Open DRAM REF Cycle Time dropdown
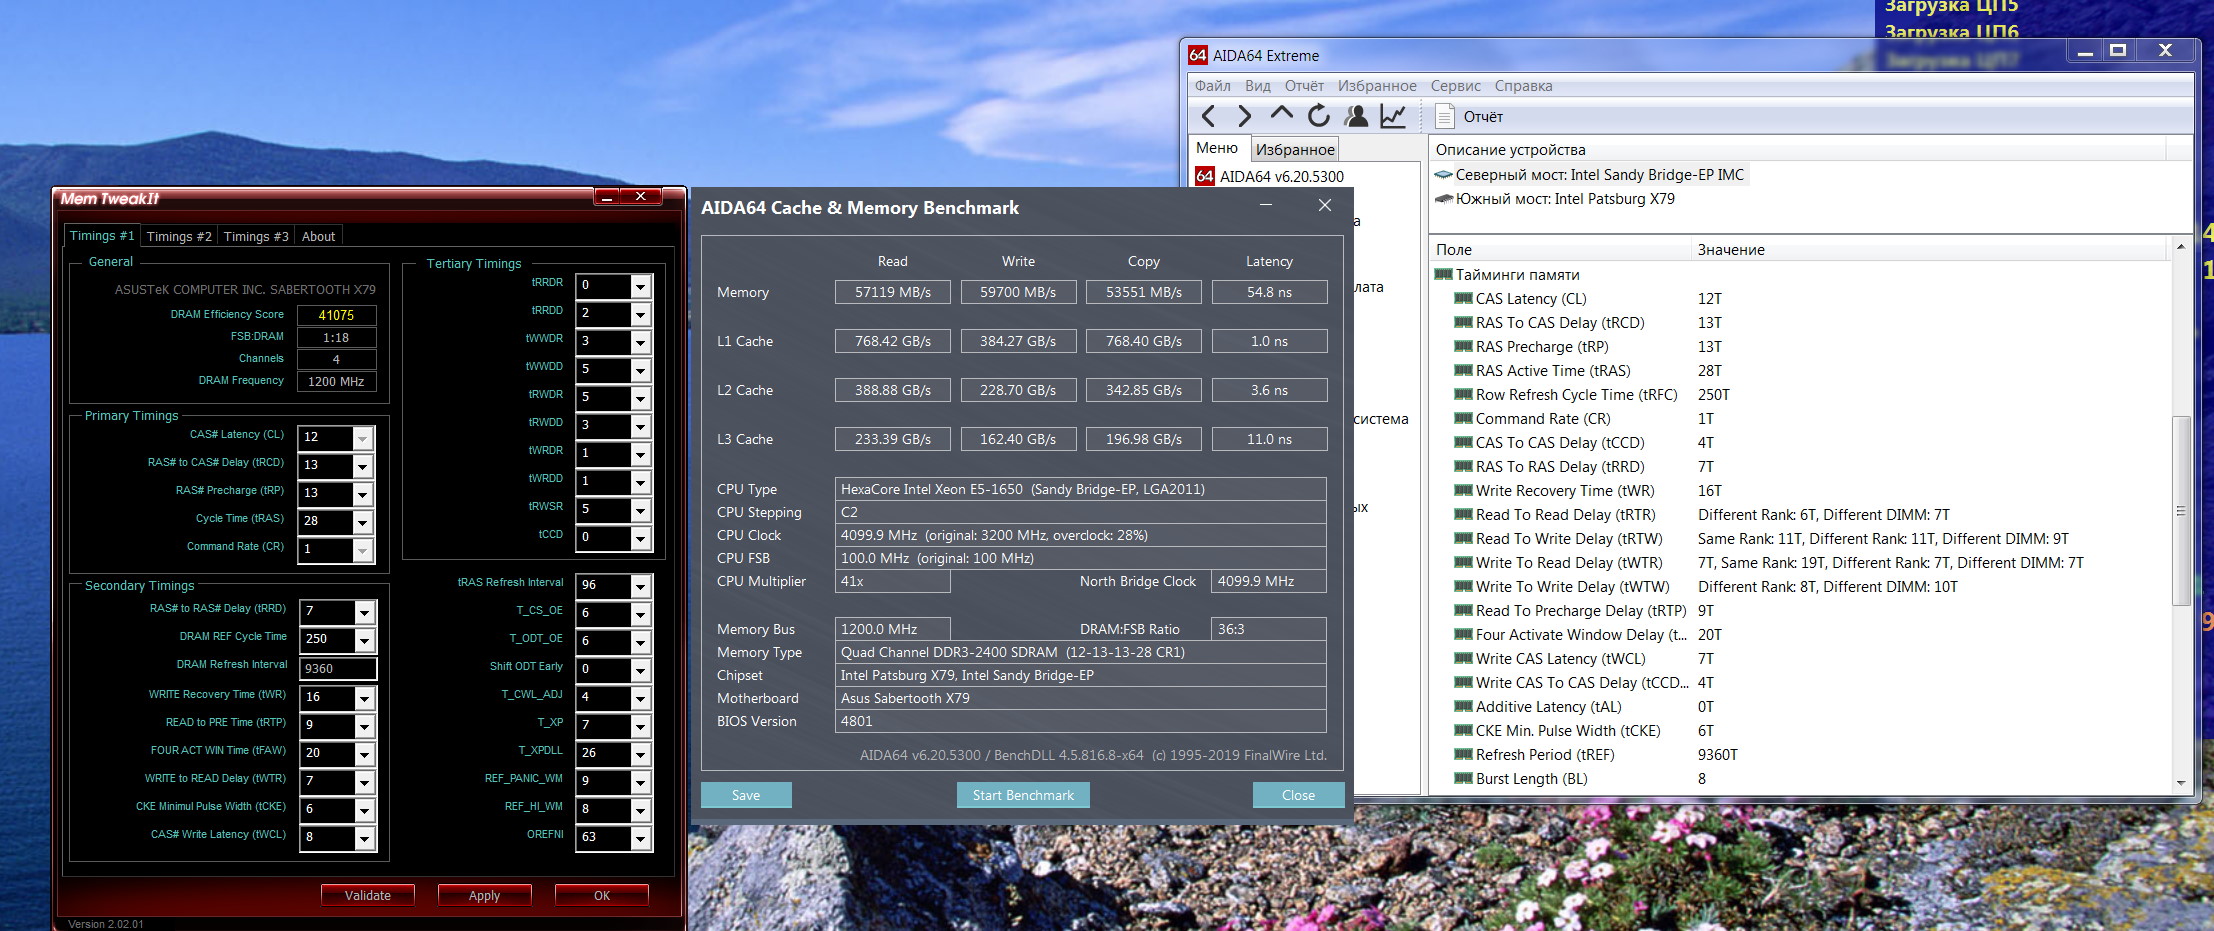Image resolution: width=2214 pixels, height=931 pixels. coord(365,641)
